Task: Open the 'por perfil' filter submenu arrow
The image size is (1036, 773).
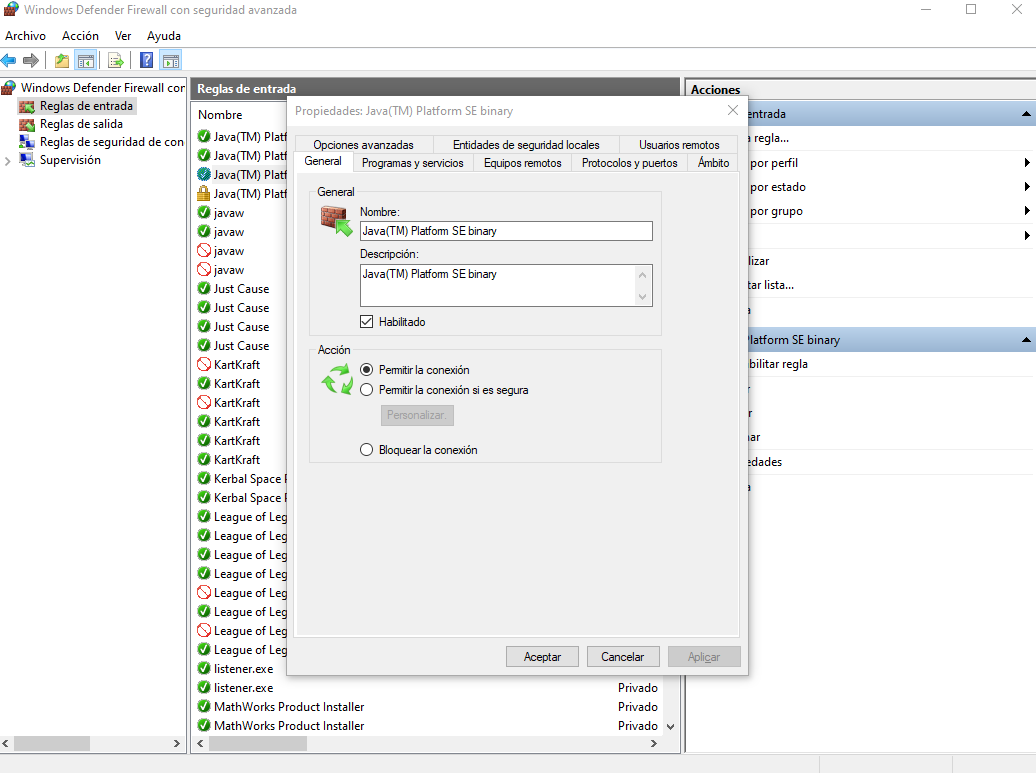Action: tap(1027, 163)
